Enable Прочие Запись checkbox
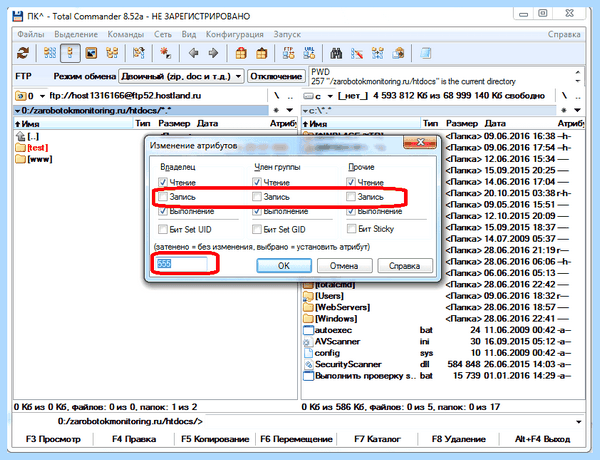 point(351,197)
